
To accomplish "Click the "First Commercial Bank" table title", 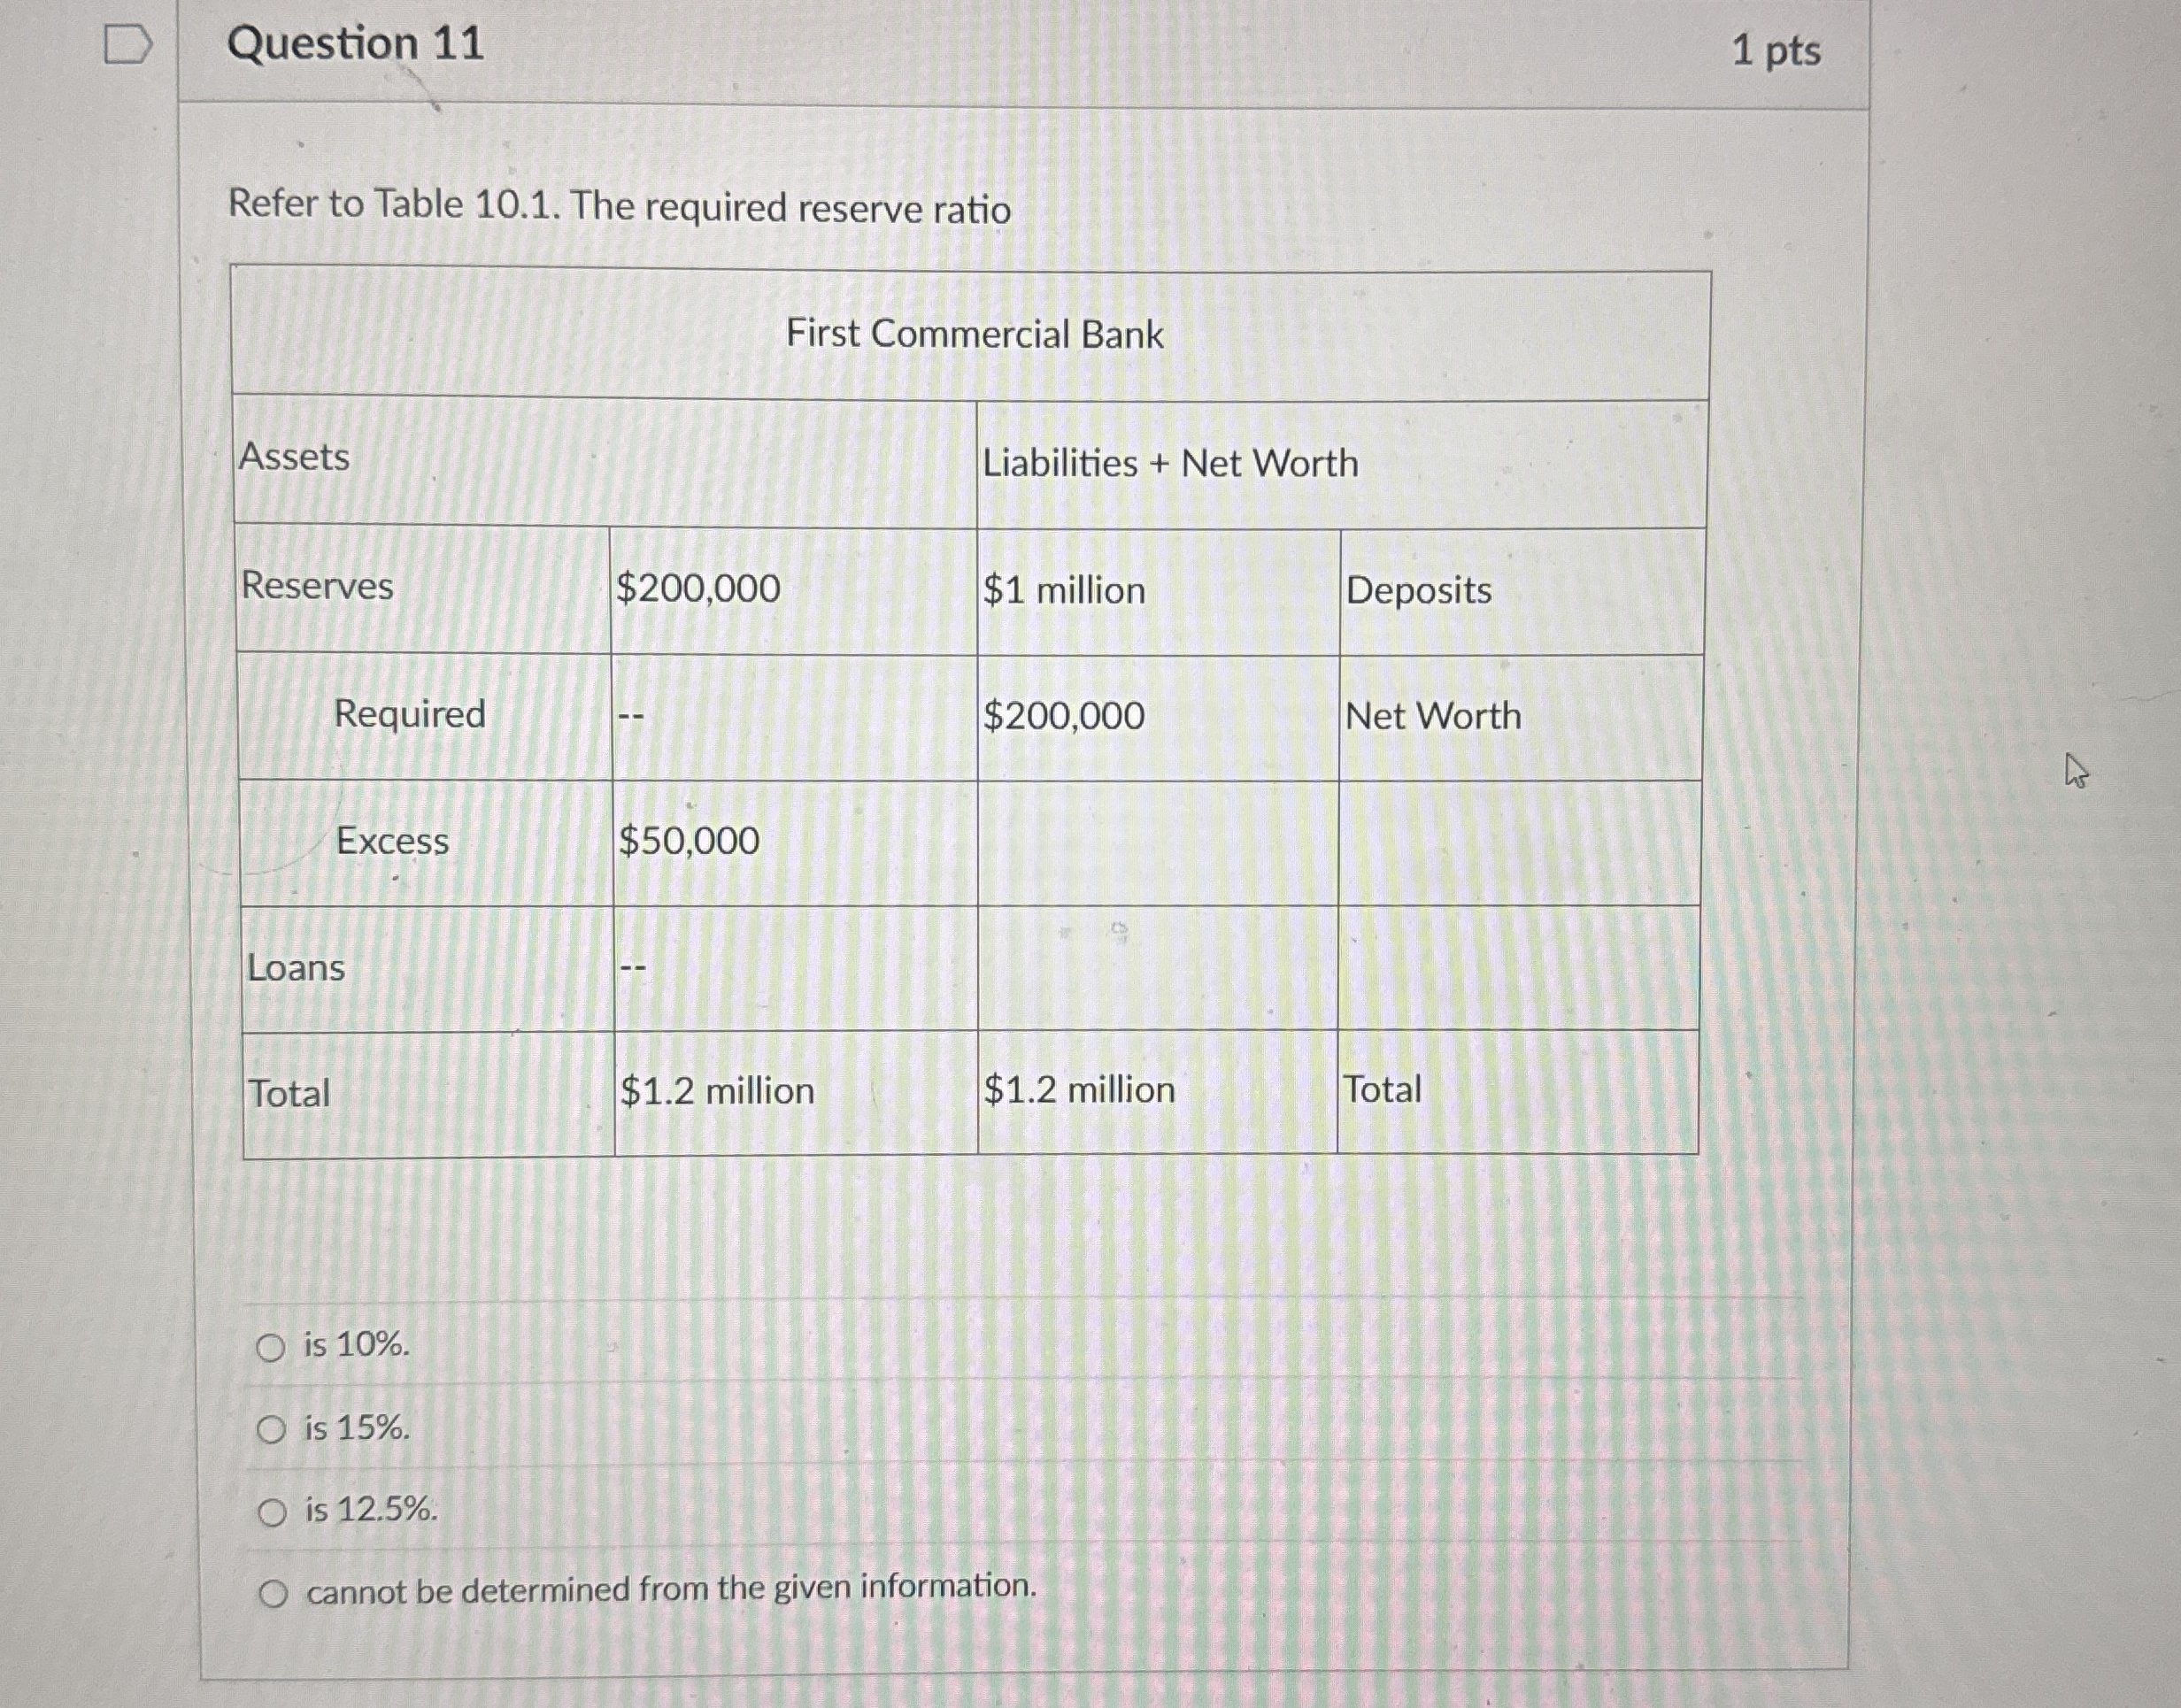I will 975,336.
